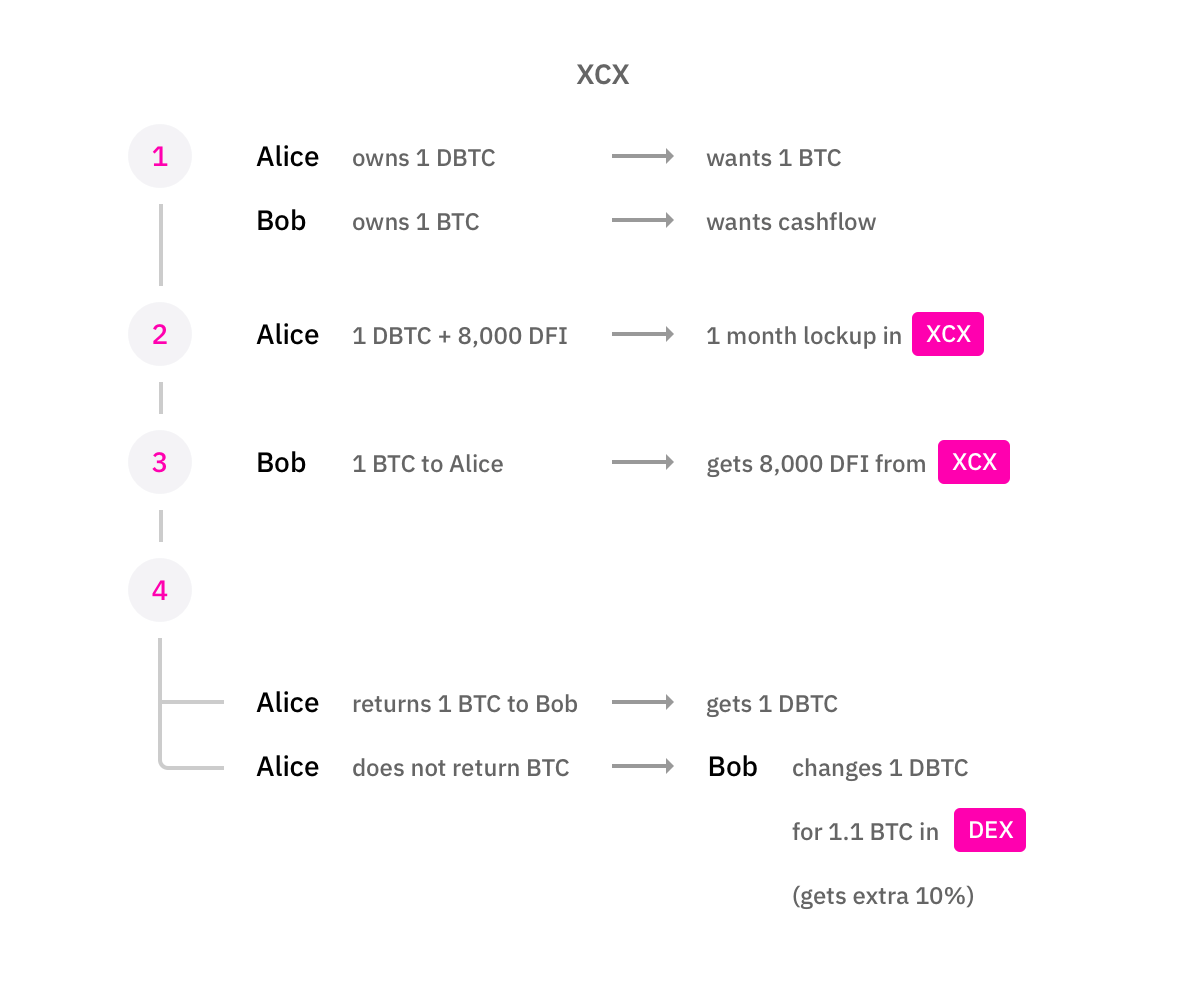The width and height of the screenshot is (1200, 988).
Task: Click the pink XCX badge after "DFI from"
Action: coord(974,462)
